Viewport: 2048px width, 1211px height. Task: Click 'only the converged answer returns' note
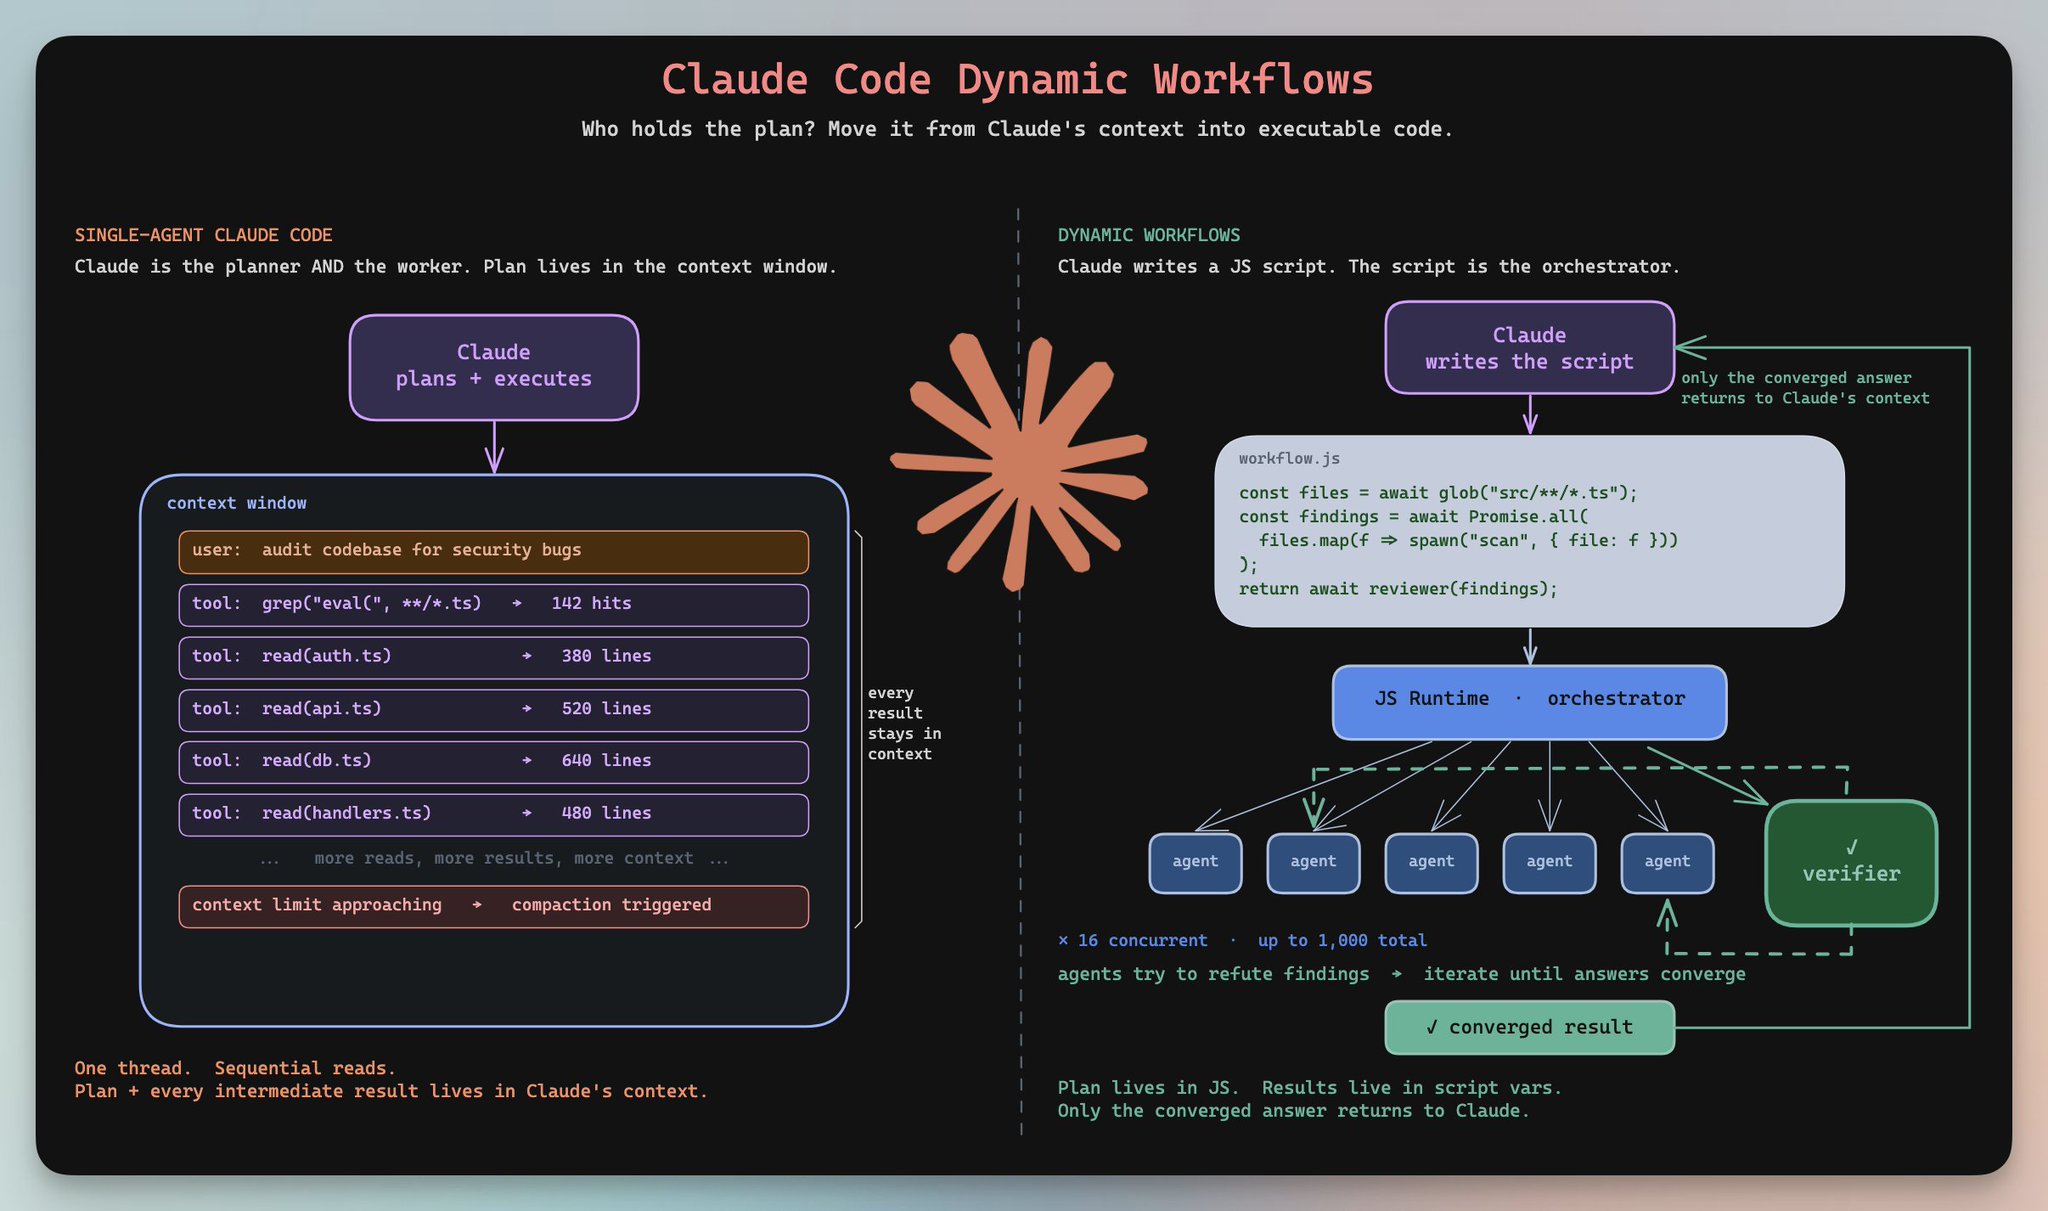tap(1805, 388)
